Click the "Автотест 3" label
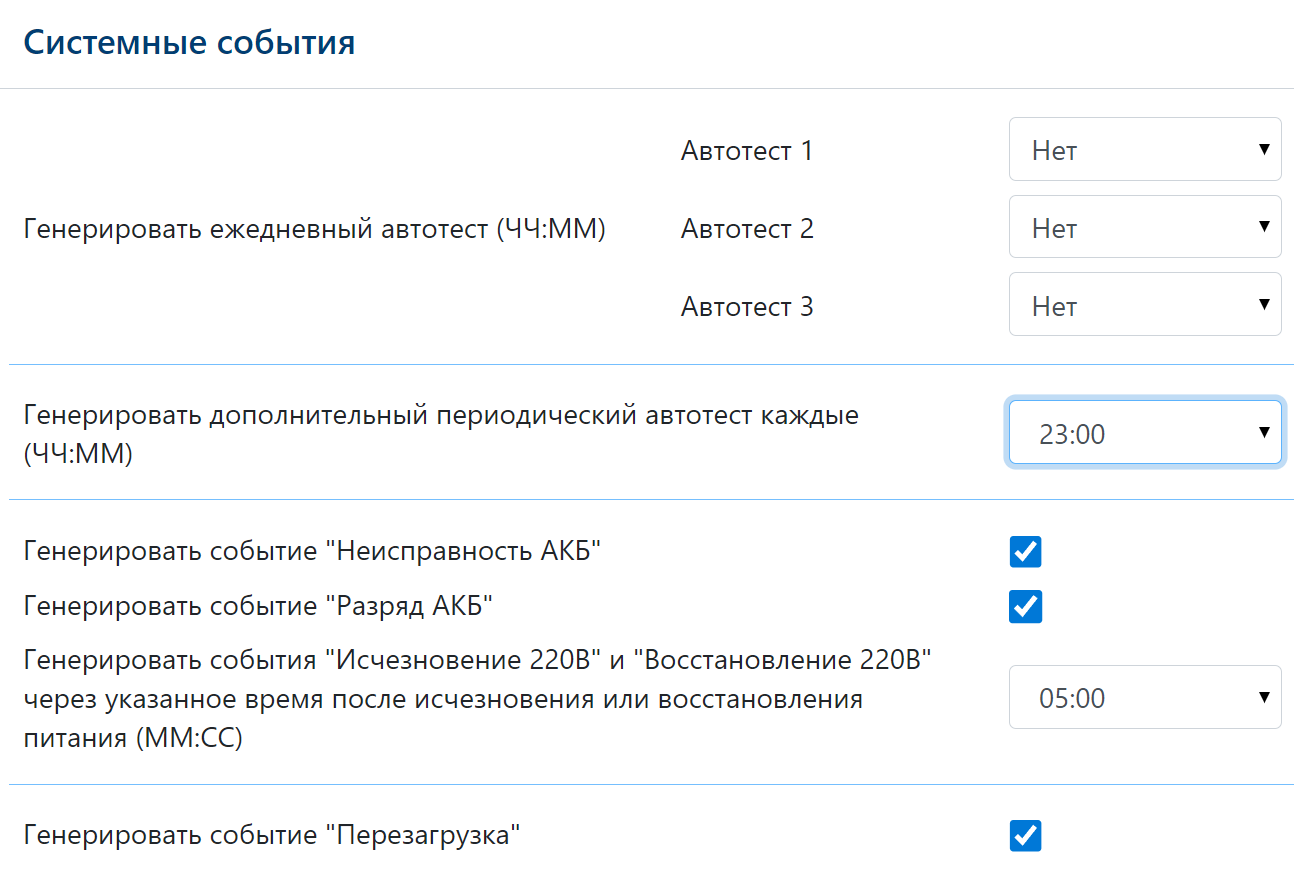This screenshot has height=880, width=1294. [746, 306]
